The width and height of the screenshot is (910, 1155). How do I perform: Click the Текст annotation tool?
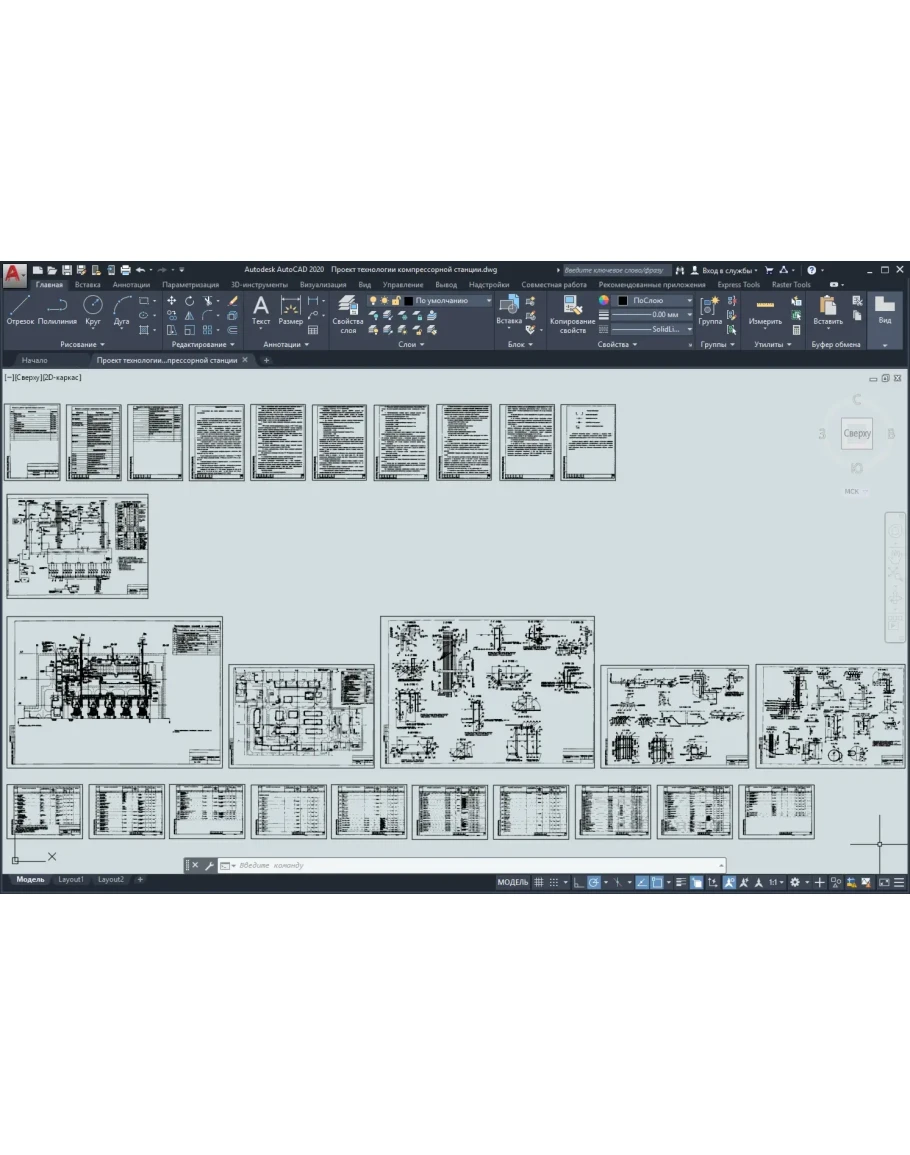261,309
